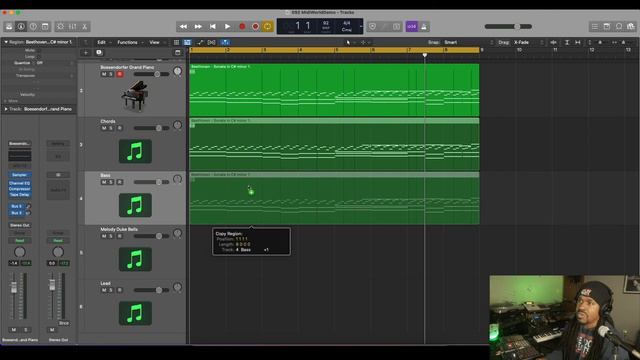Open the Tape Delay plugin slot
This screenshot has height=360, width=640.
pos(20,195)
